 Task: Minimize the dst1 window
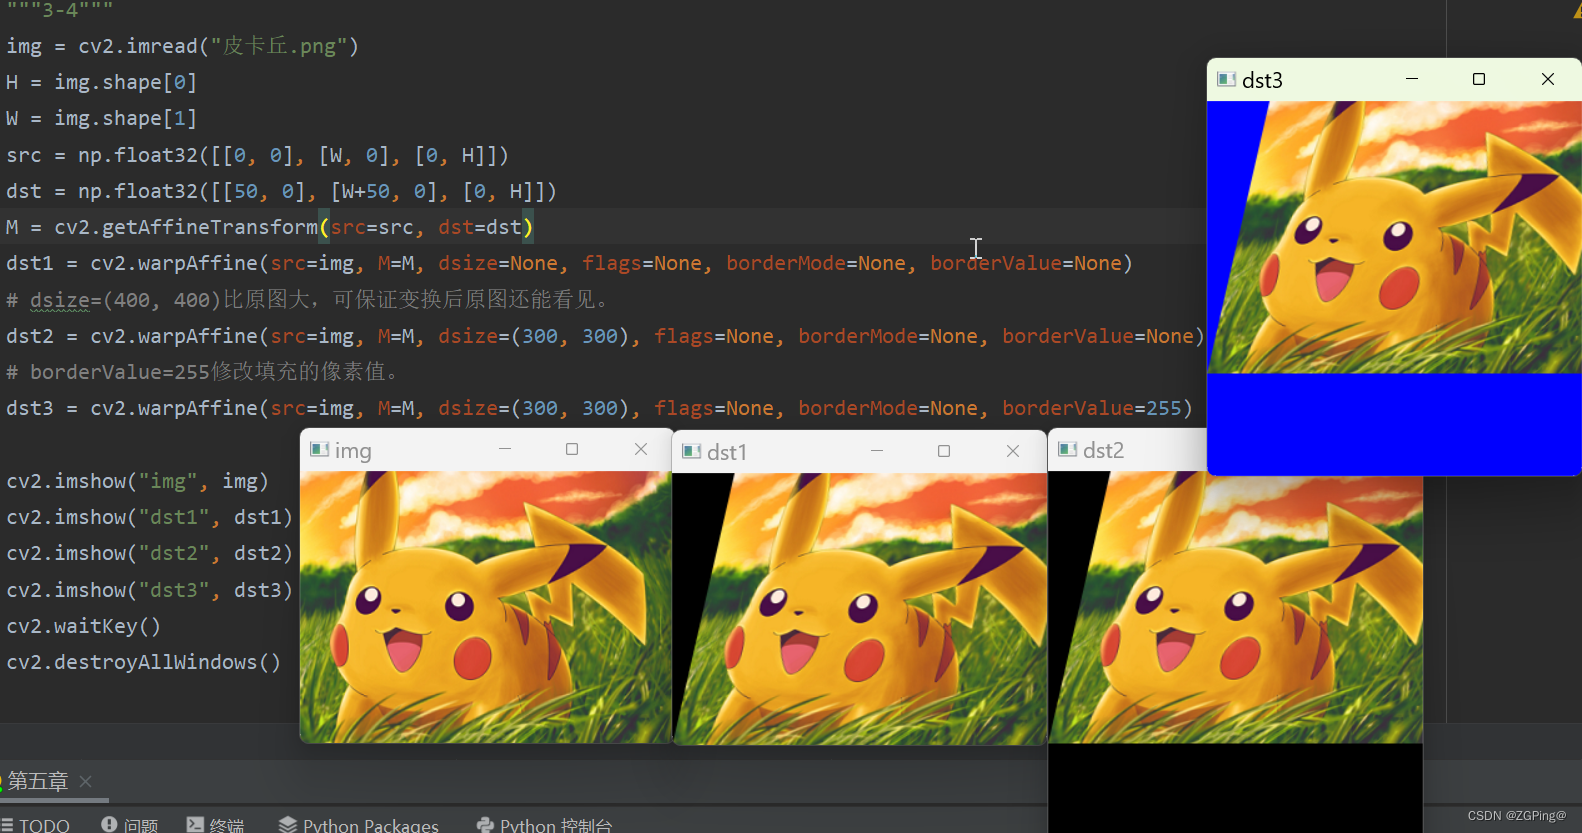click(877, 452)
